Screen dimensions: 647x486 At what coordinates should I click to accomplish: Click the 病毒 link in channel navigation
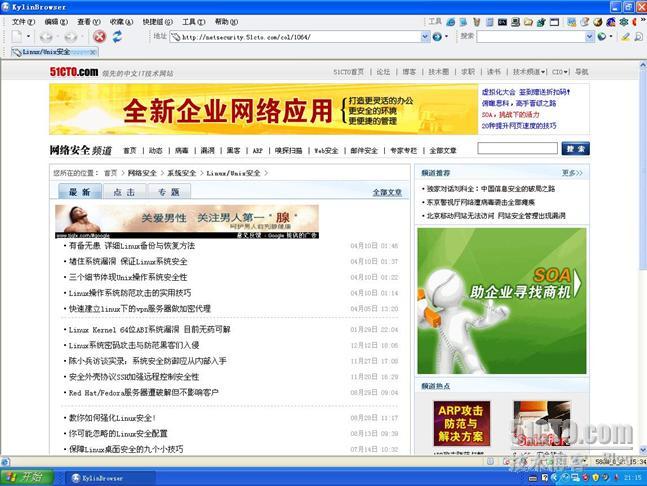(x=182, y=151)
